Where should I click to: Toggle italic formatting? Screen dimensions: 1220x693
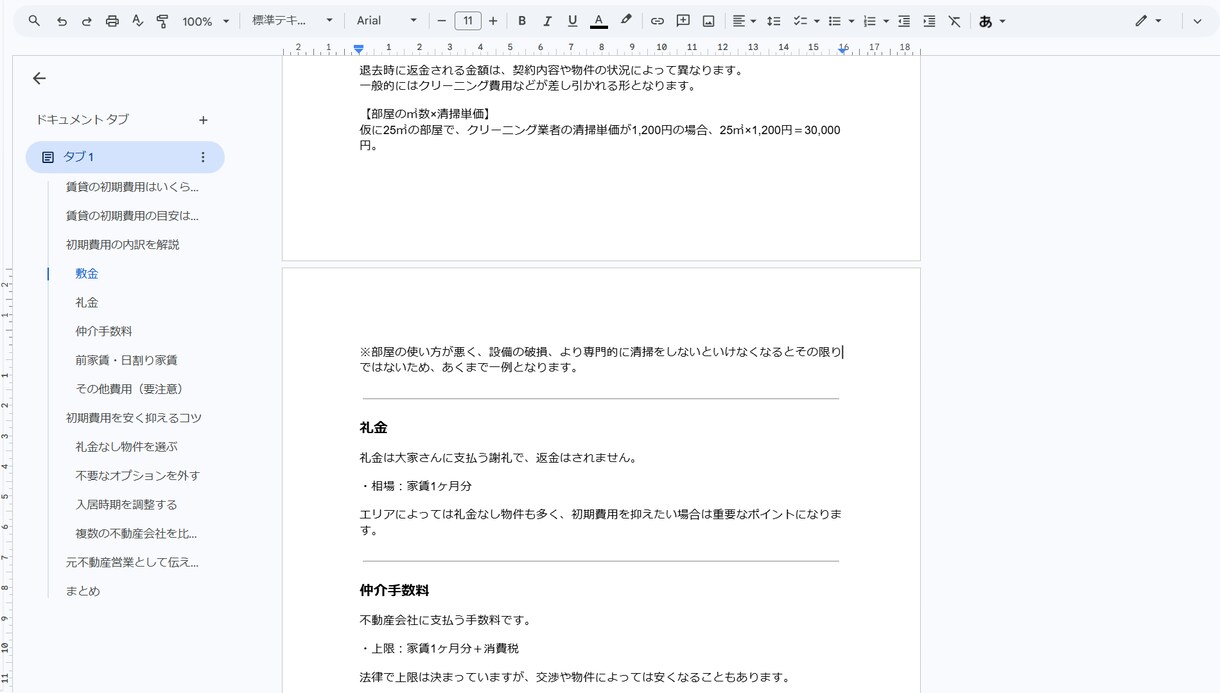(547, 21)
